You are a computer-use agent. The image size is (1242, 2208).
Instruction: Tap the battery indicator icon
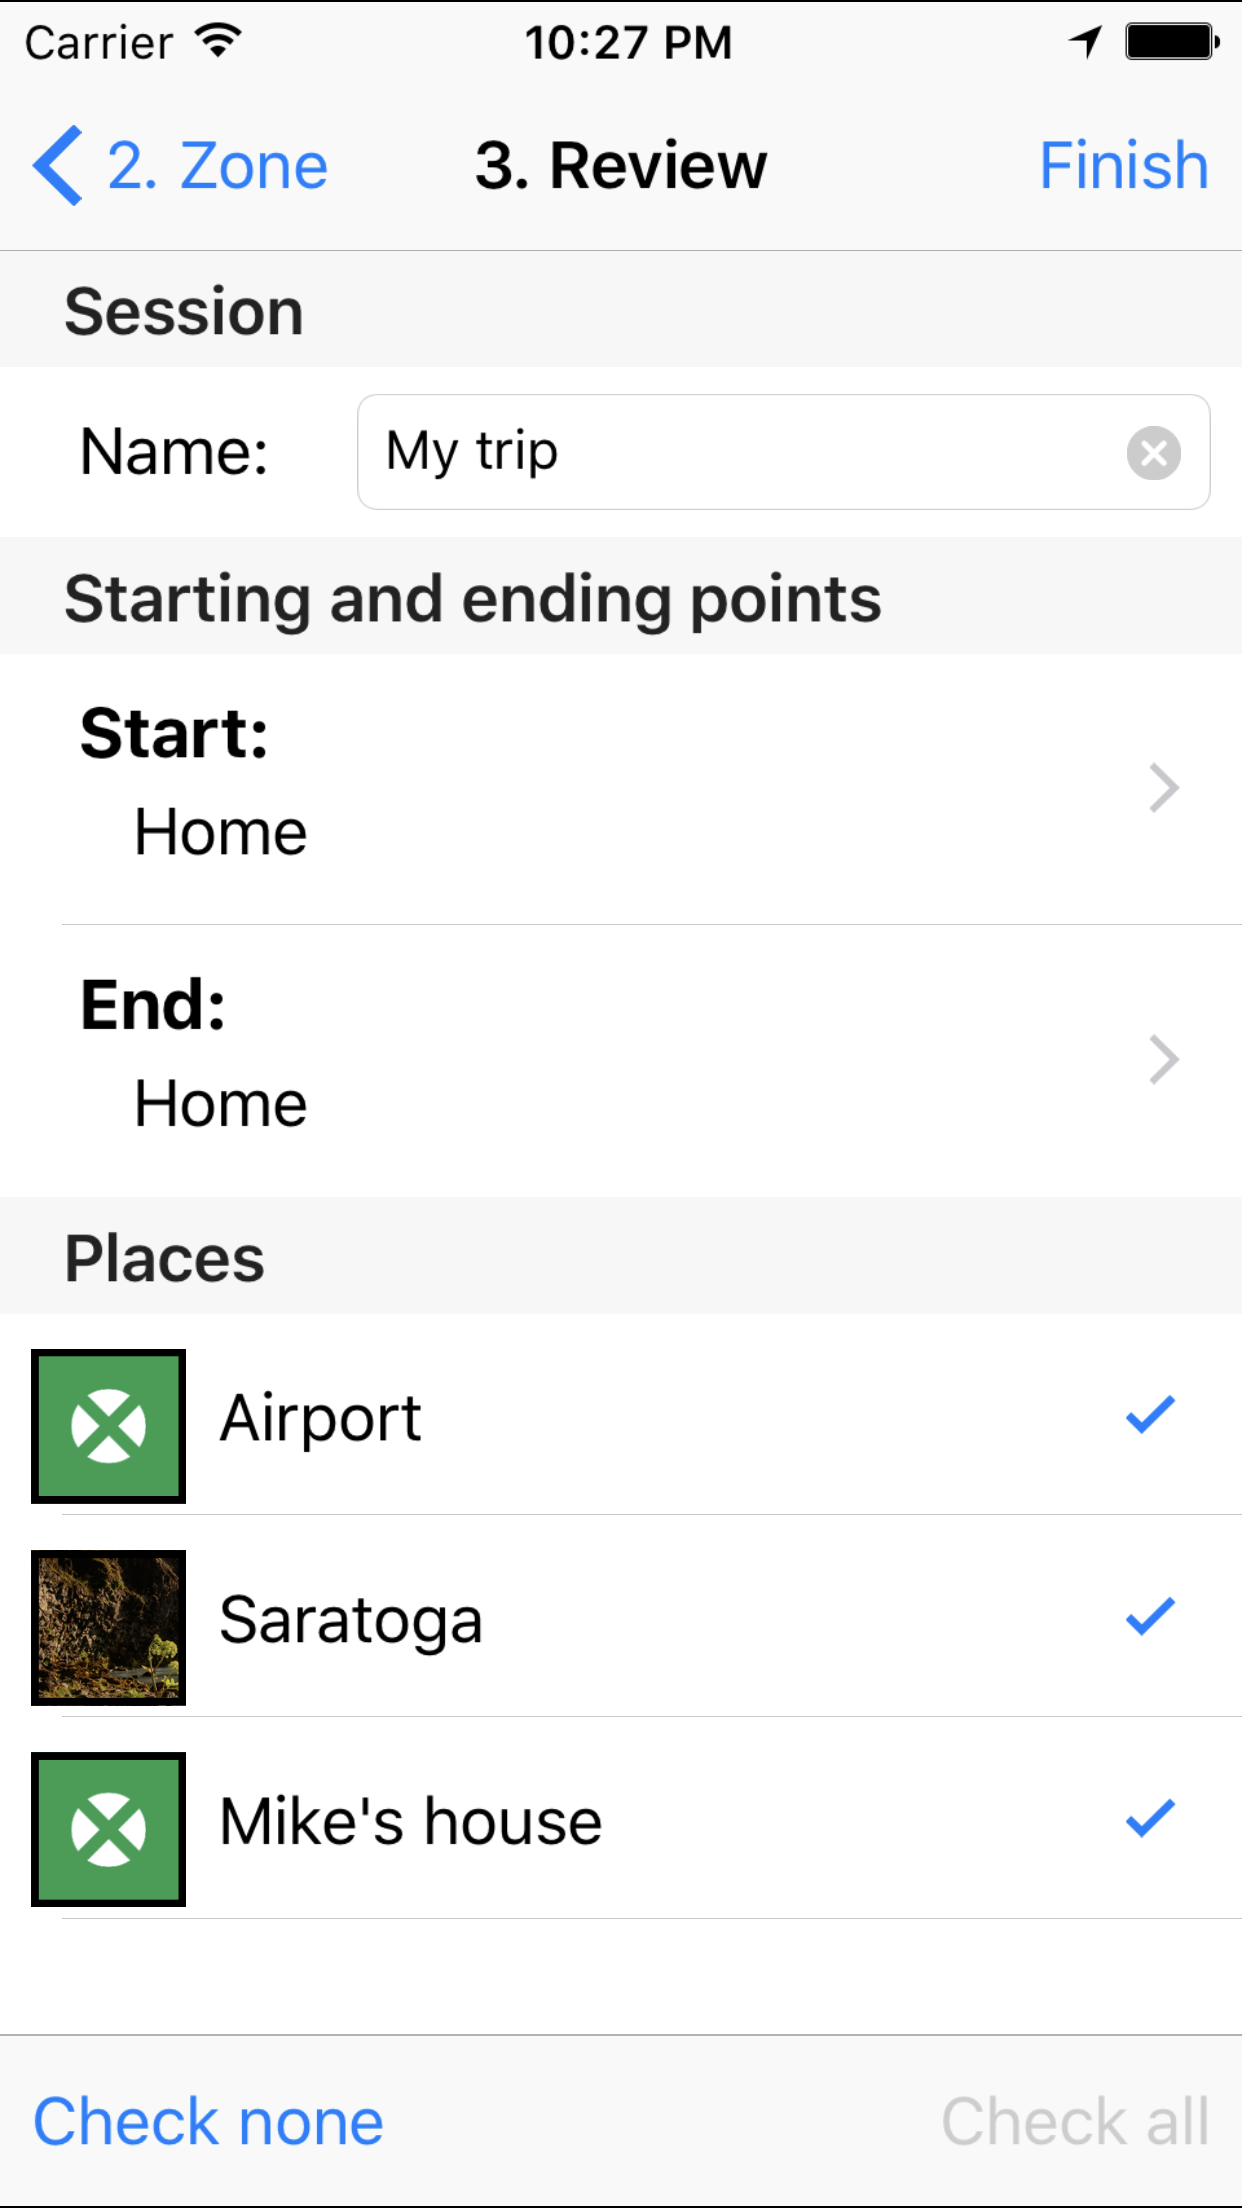pyautogui.click(x=1171, y=42)
